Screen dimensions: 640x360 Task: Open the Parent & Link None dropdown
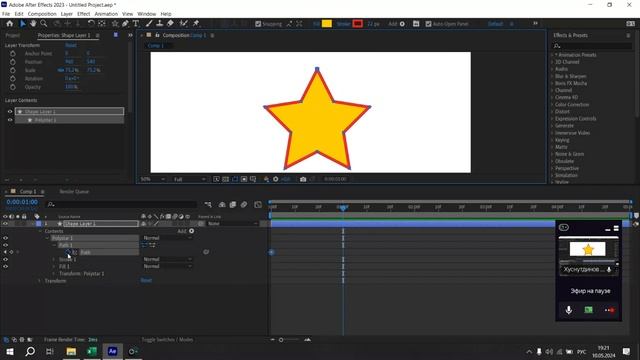pyautogui.click(x=233, y=224)
